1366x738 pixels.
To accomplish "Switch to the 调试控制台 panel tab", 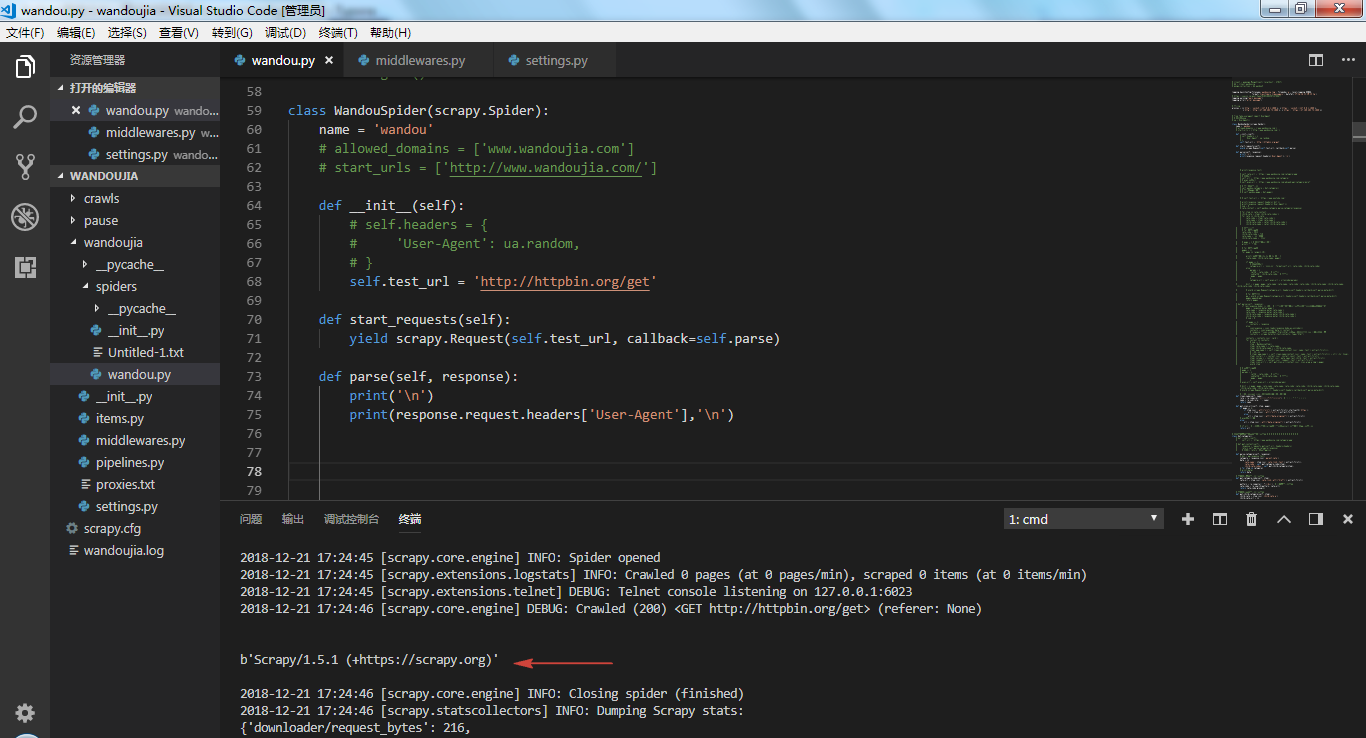I will (x=351, y=519).
